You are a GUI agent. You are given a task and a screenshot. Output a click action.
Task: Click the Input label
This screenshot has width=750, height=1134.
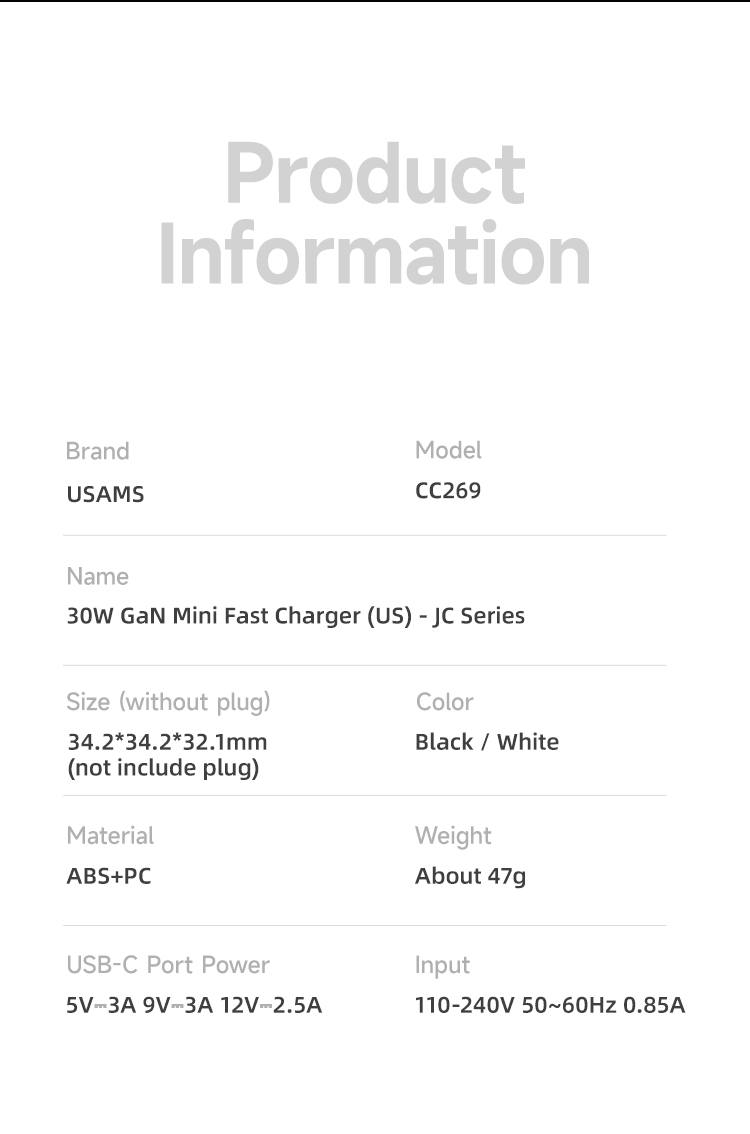[x=442, y=965]
